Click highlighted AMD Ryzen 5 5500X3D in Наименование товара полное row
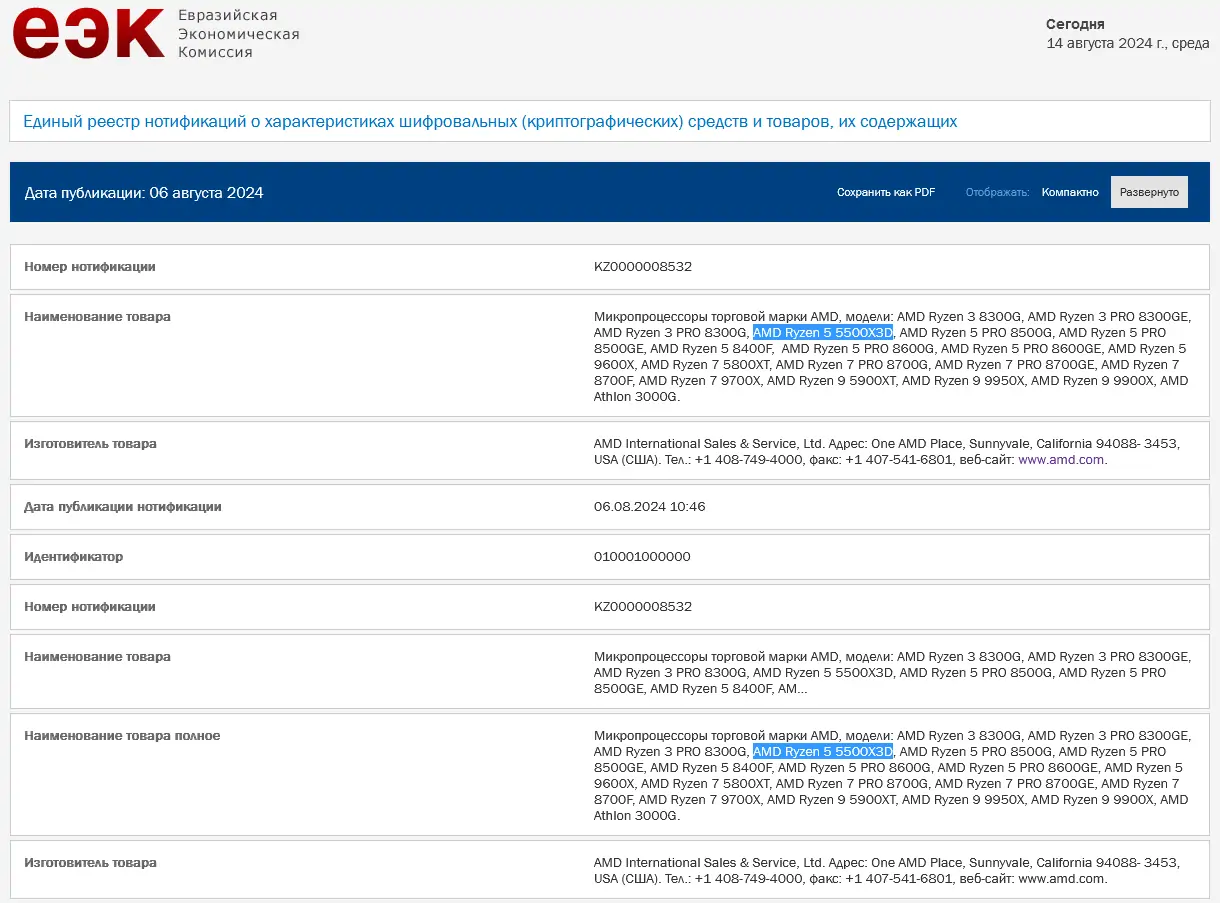 823,752
